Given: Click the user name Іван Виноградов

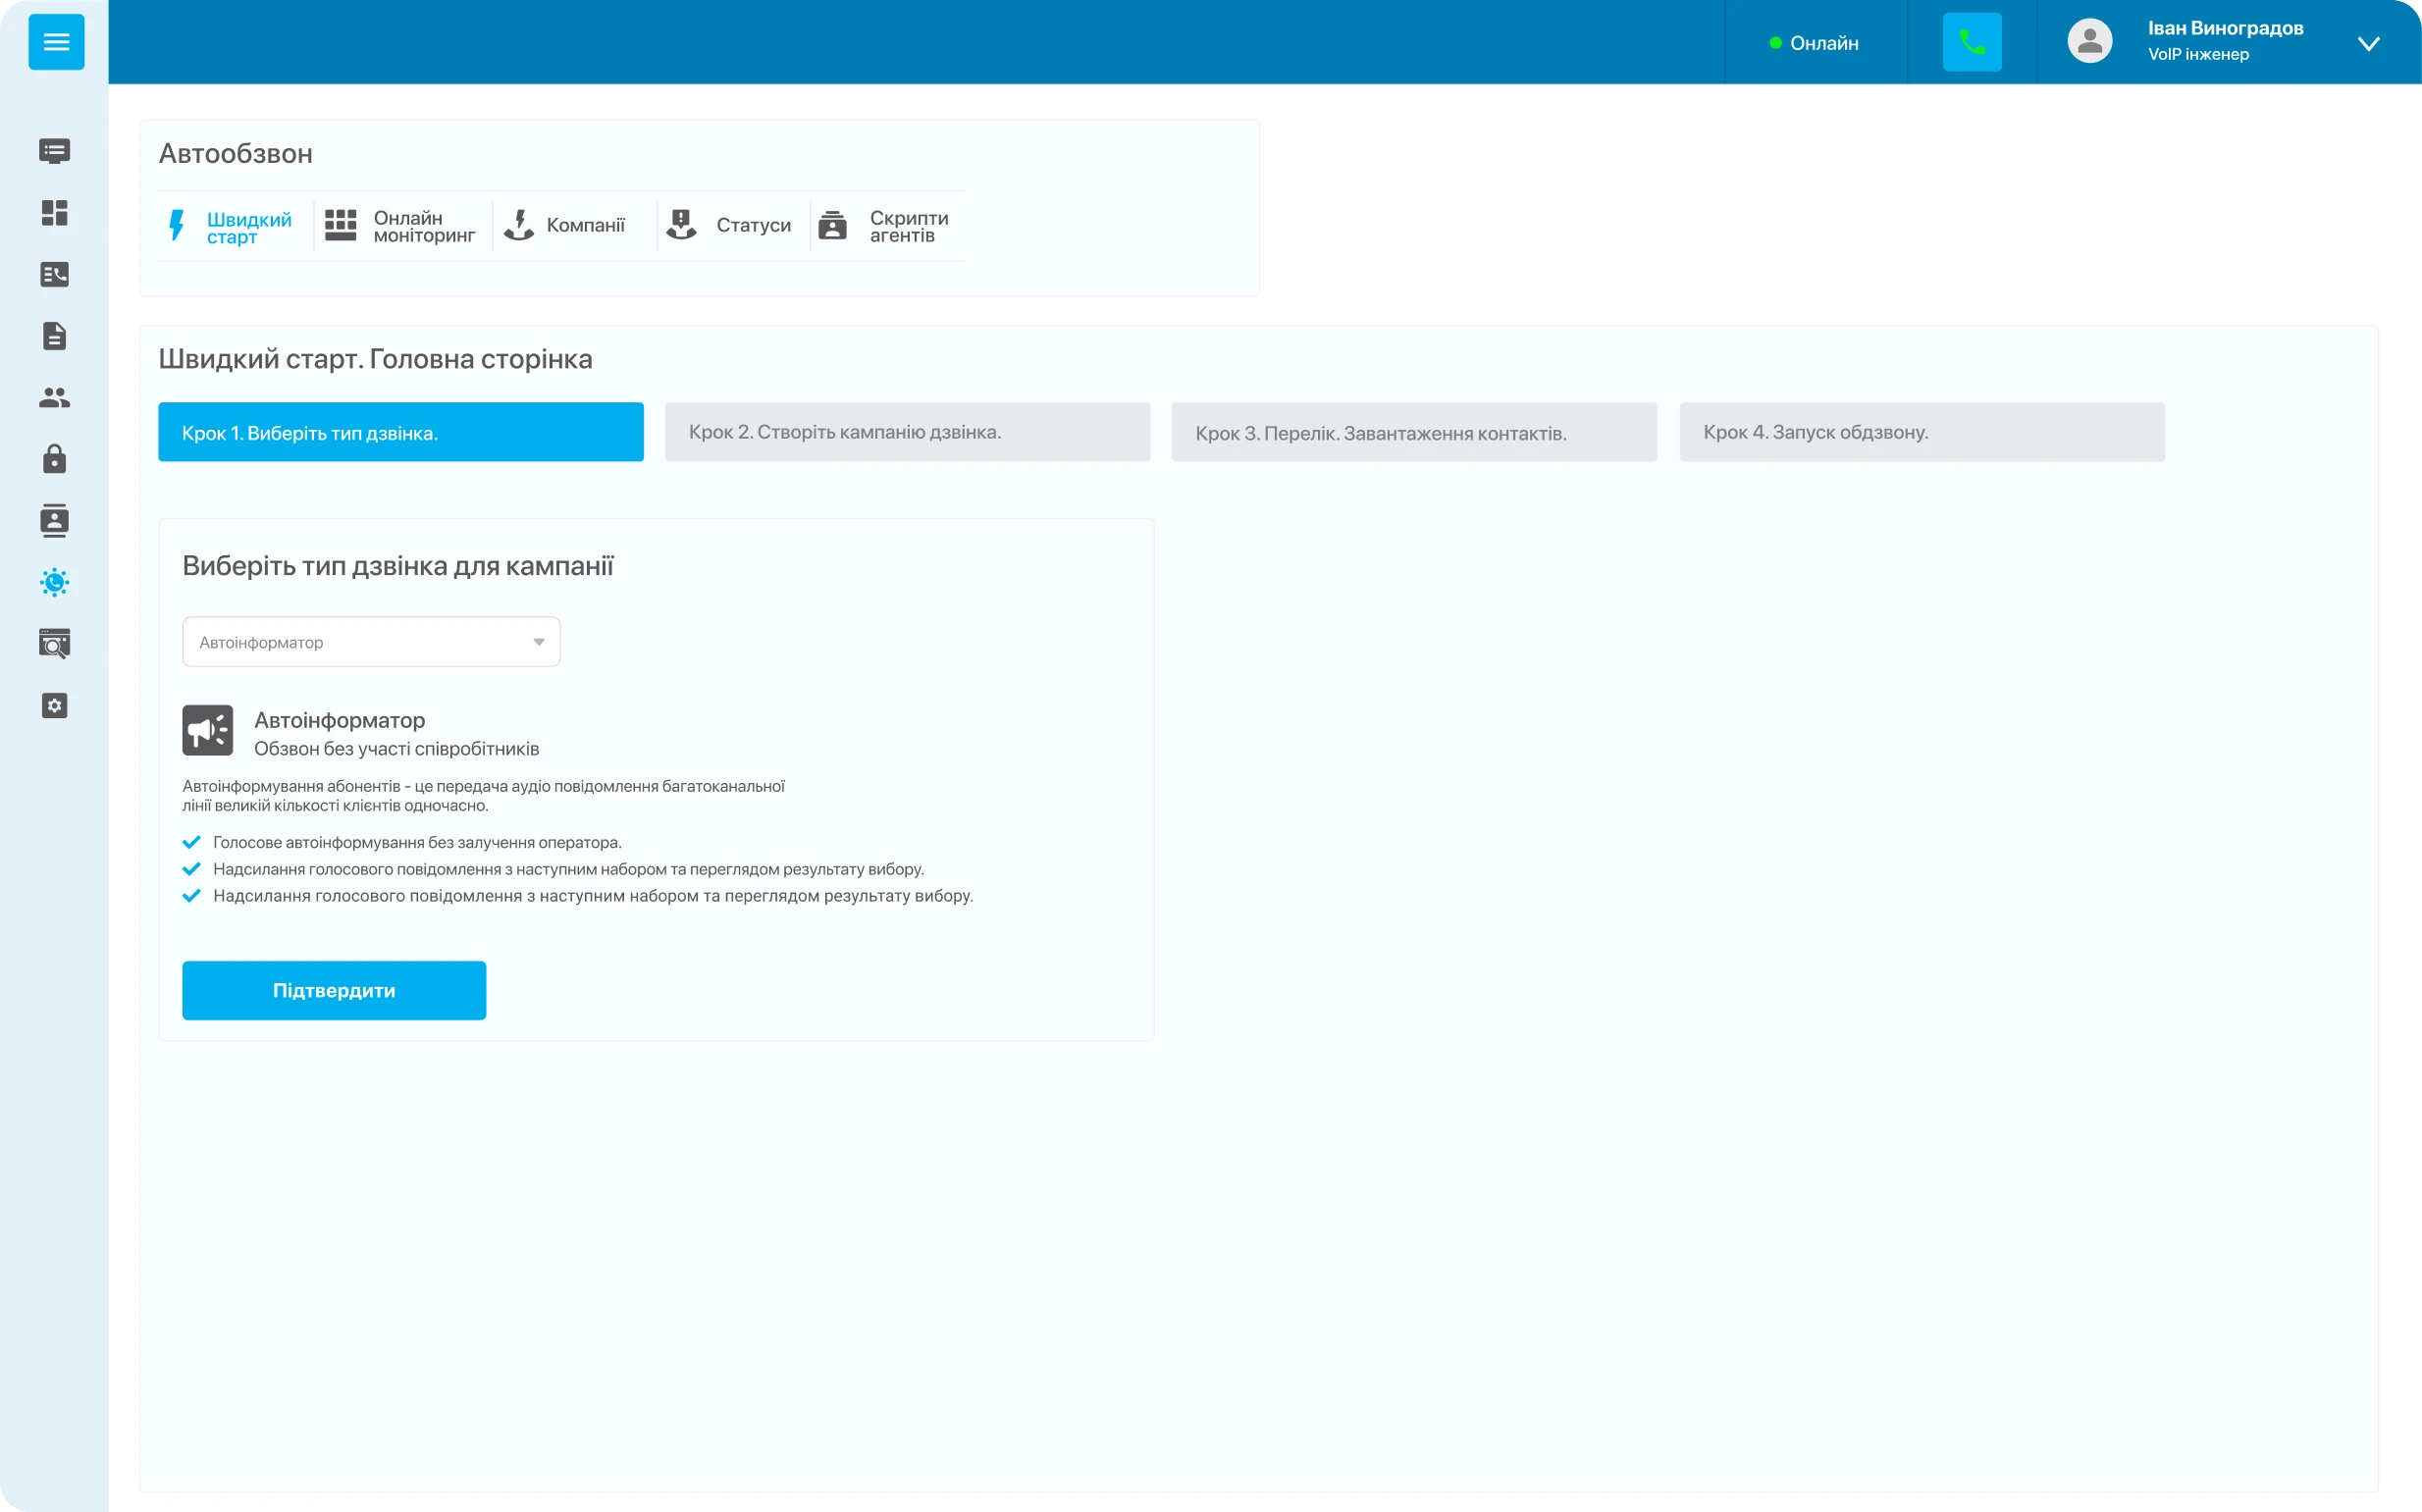Looking at the screenshot, I should click(2226, 28).
